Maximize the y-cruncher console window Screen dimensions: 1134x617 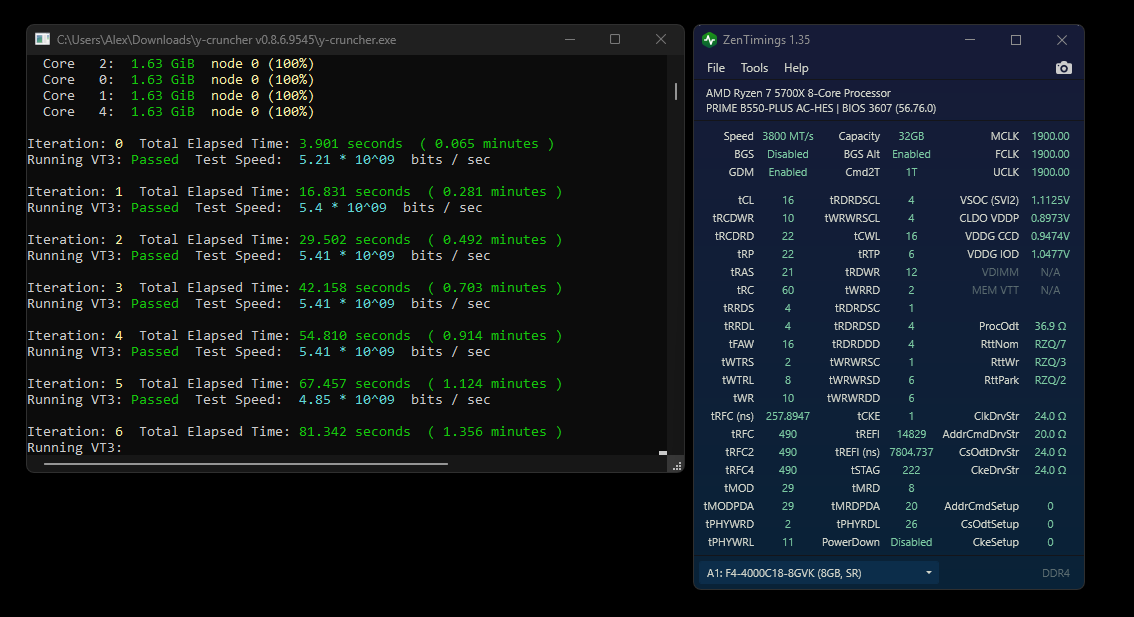pyautogui.click(x=615, y=39)
